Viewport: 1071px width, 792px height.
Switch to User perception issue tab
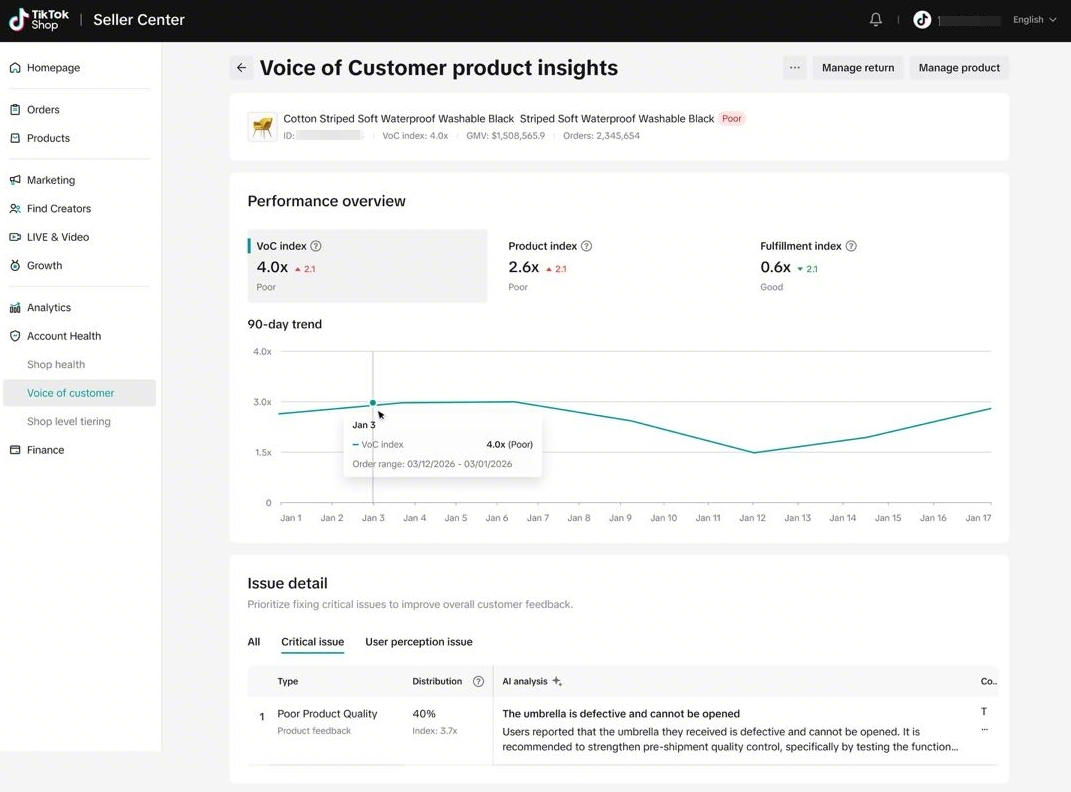click(419, 642)
